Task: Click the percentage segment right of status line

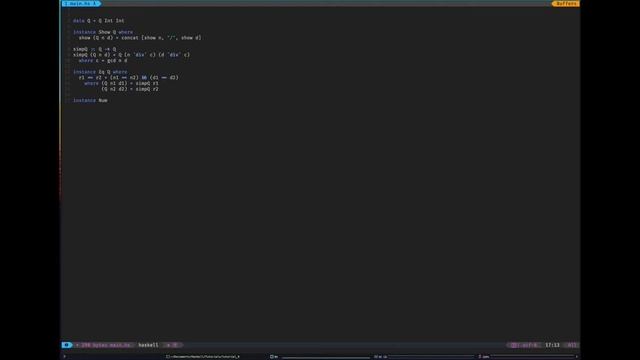Action: coord(572,345)
